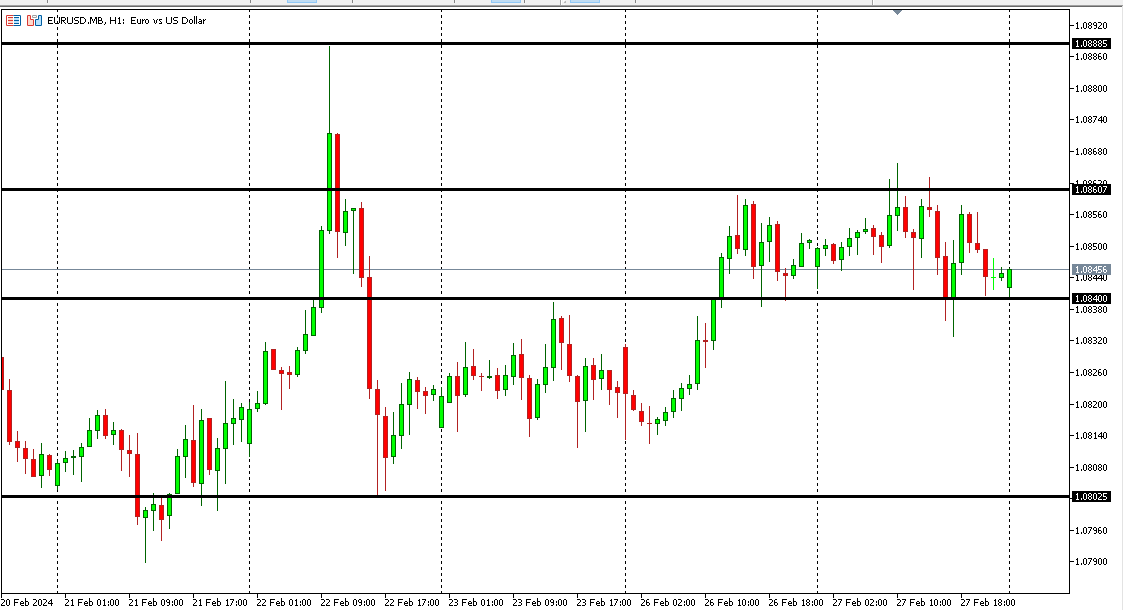Click the 1.08860 price scale label
The height and width of the screenshot is (610, 1123).
point(1091,57)
